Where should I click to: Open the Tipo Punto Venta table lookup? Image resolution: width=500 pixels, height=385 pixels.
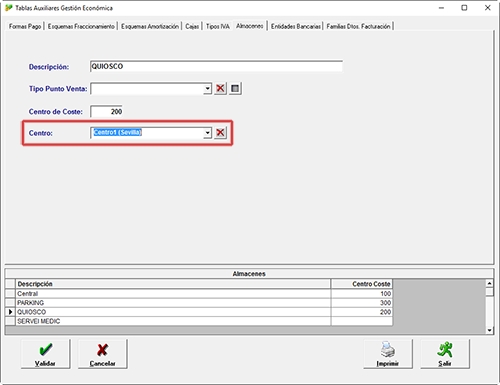click(x=235, y=89)
